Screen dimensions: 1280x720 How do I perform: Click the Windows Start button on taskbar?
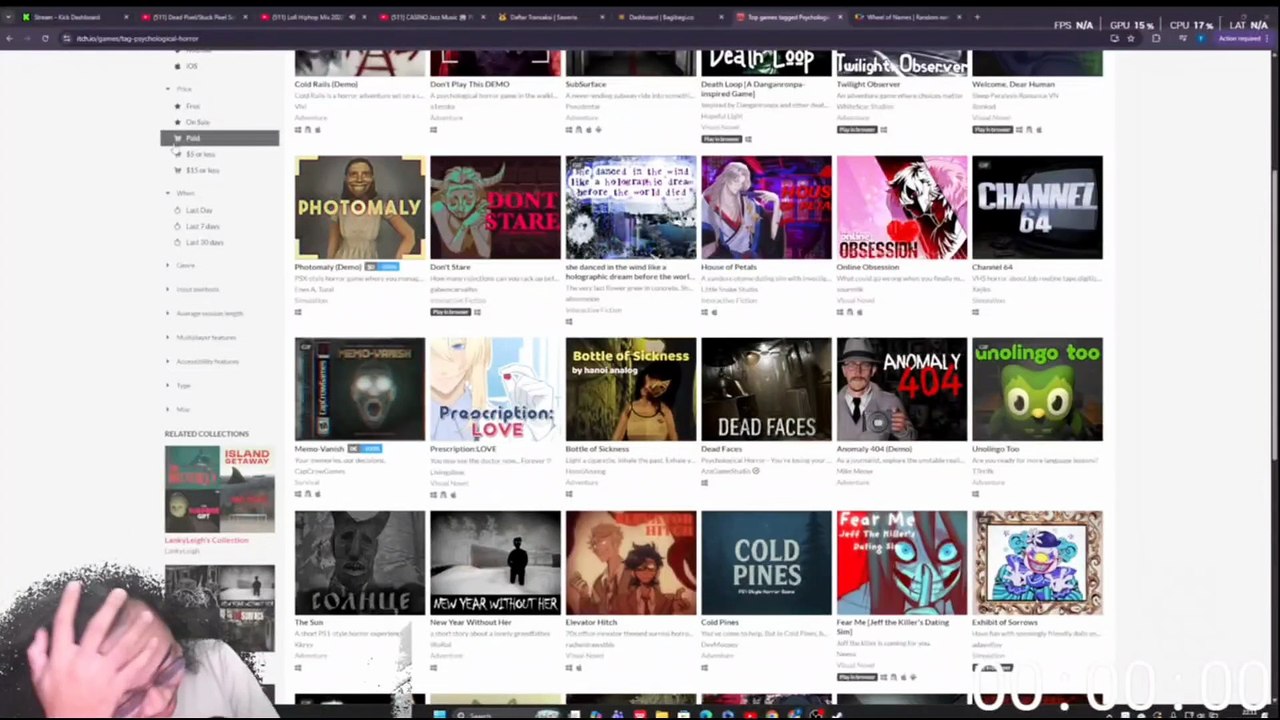pyautogui.click(x=438, y=714)
